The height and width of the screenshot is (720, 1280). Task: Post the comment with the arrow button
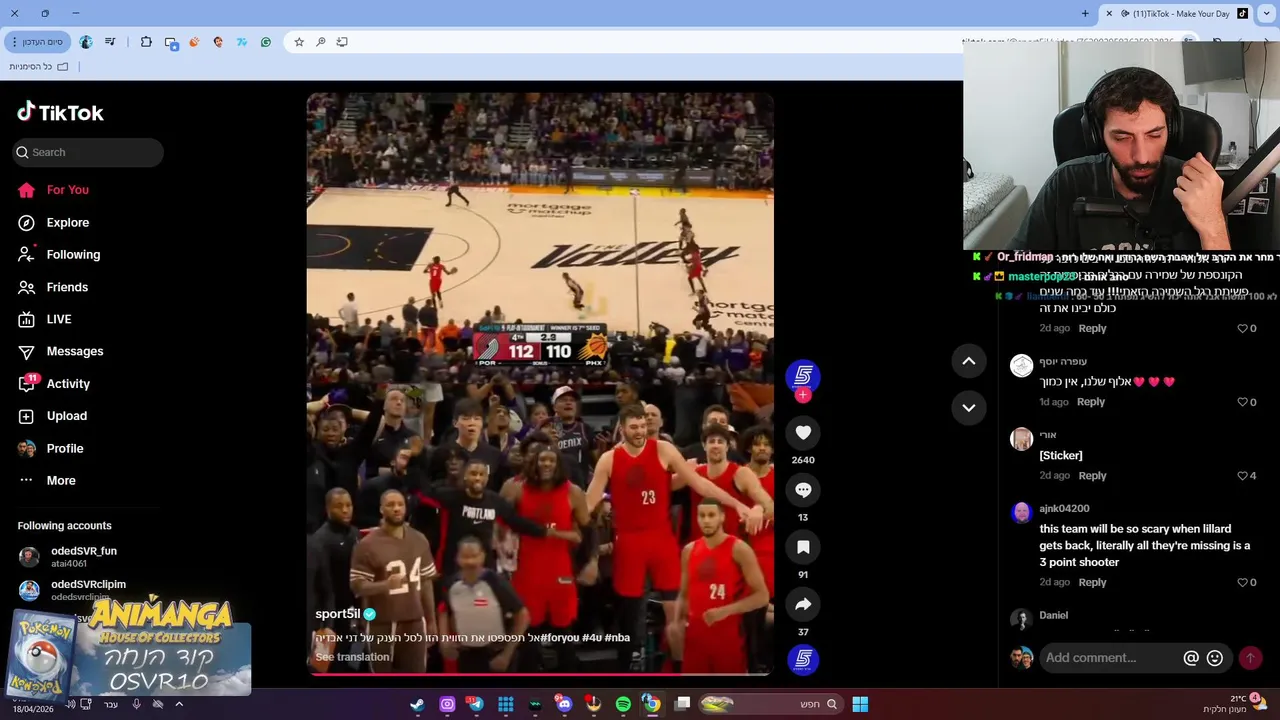click(x=1250, y=658)
